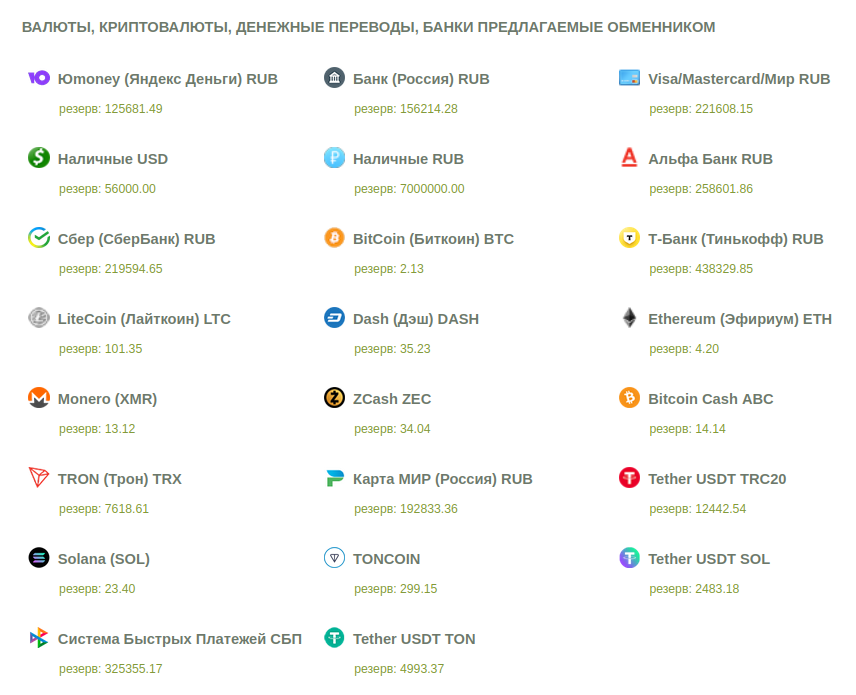
Task: Open the Система Быстрых Платежей СБП link
Action: pyautogui.click(x=179, y=639)
